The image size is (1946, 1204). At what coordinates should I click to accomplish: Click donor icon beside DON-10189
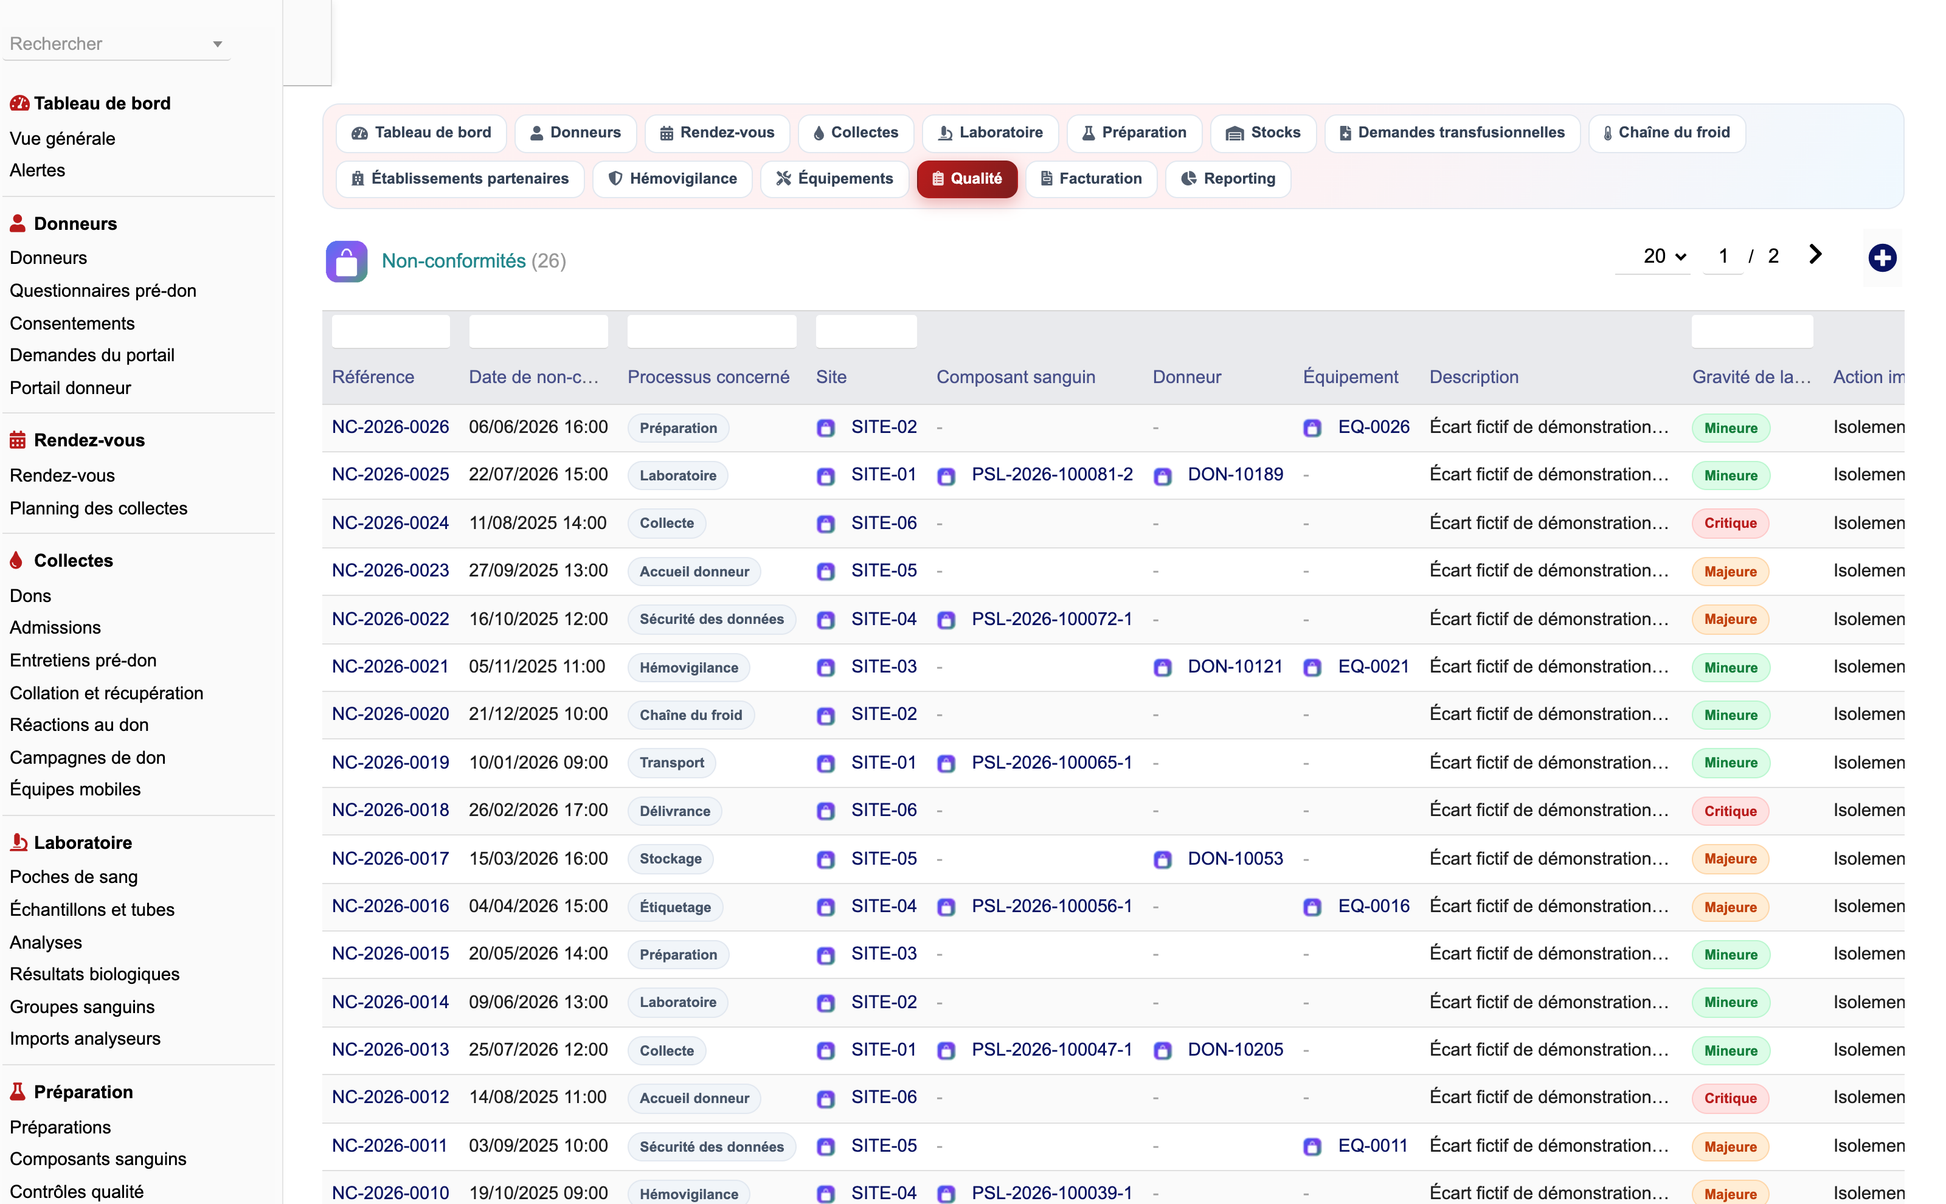[x=1162, y=476]
